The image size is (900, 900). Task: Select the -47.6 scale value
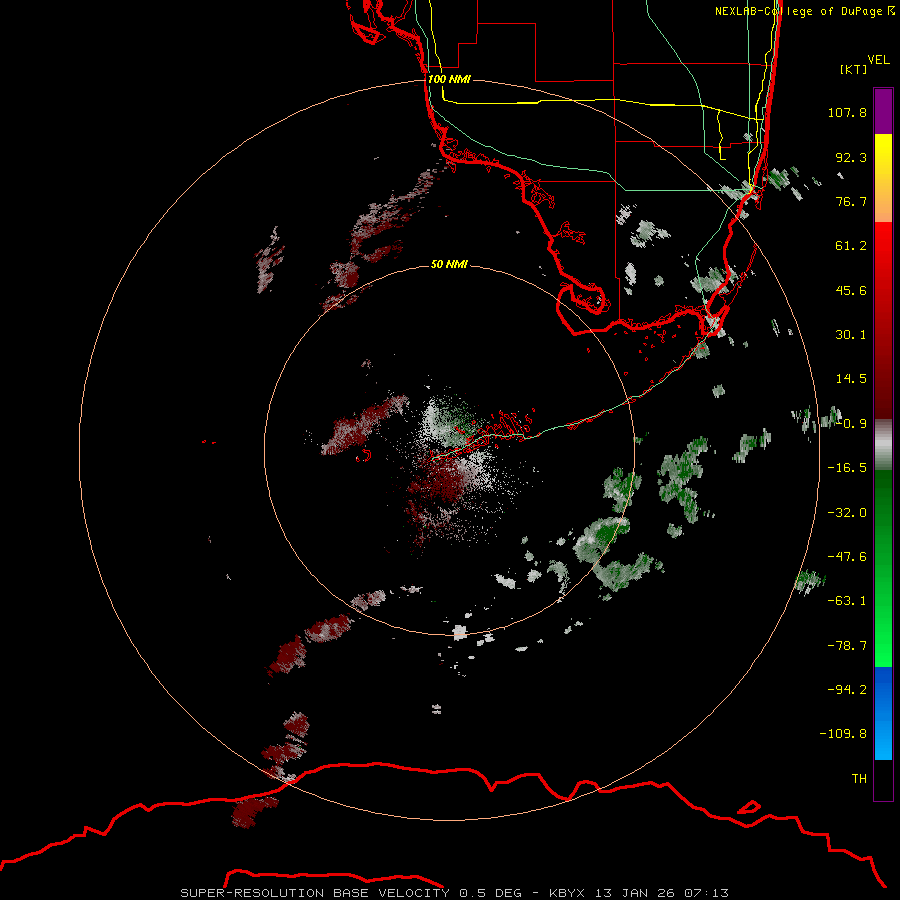coord(847,557)
